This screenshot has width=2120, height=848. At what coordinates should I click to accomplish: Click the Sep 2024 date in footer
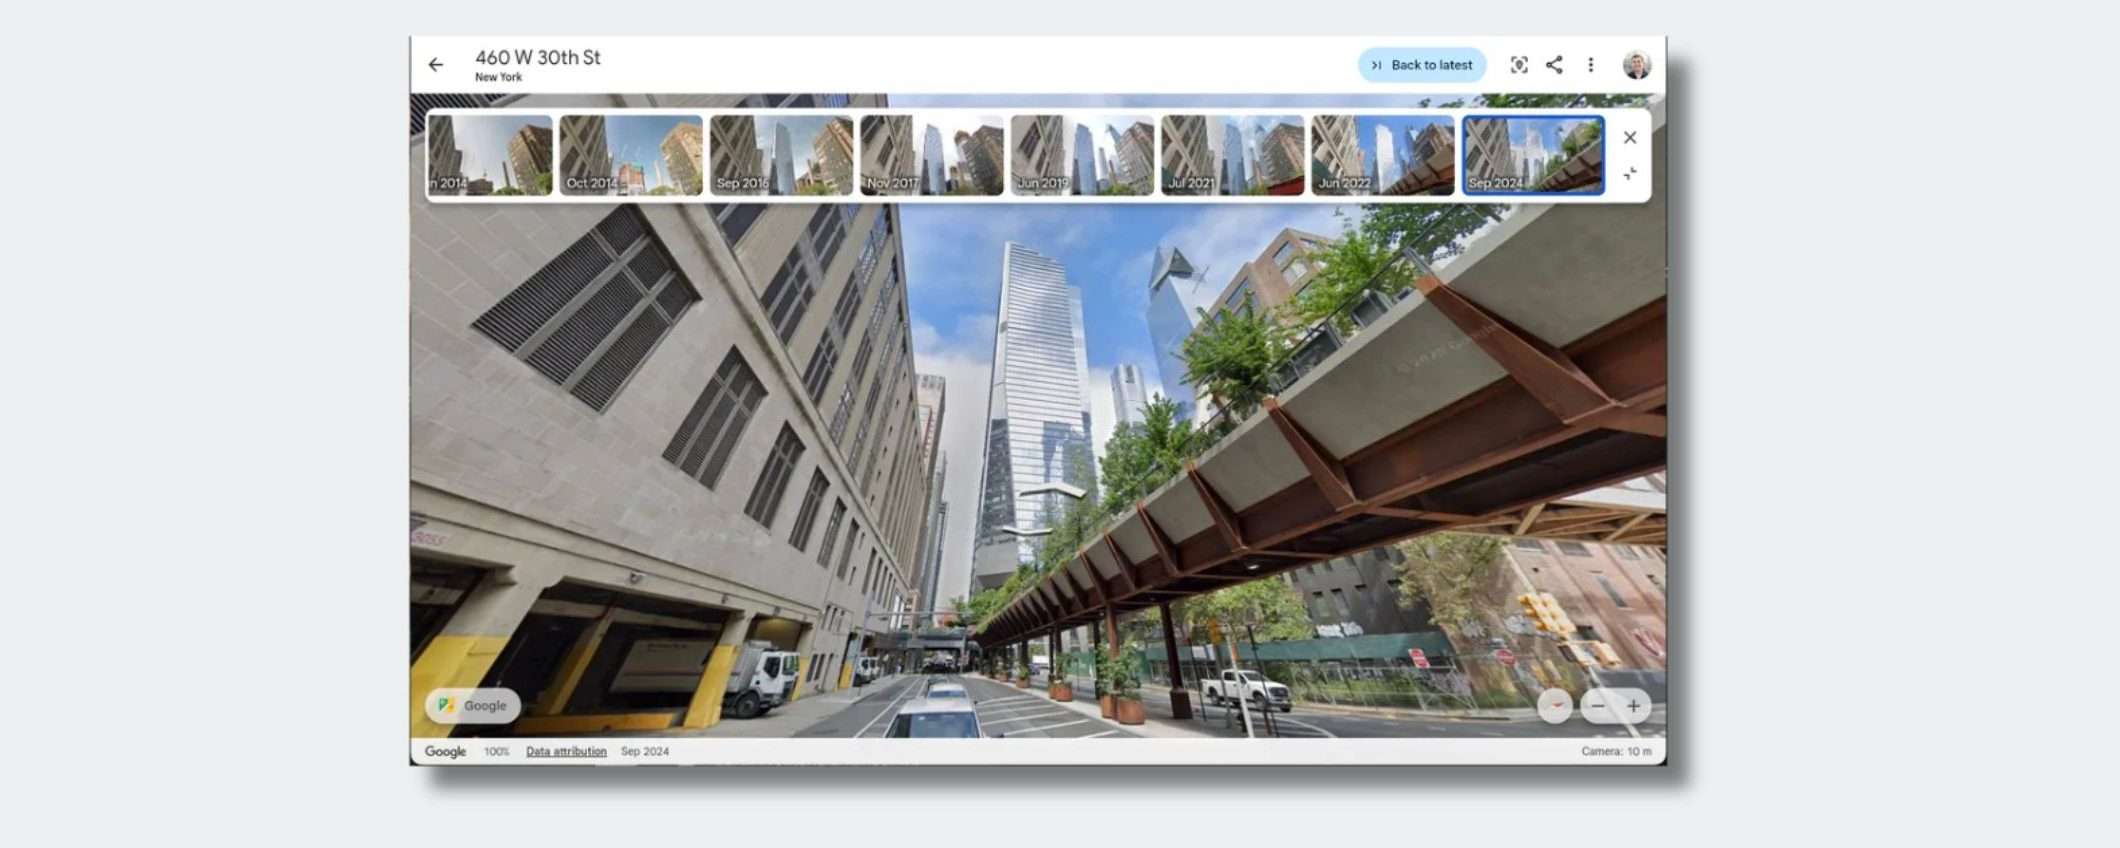(645, 752)
